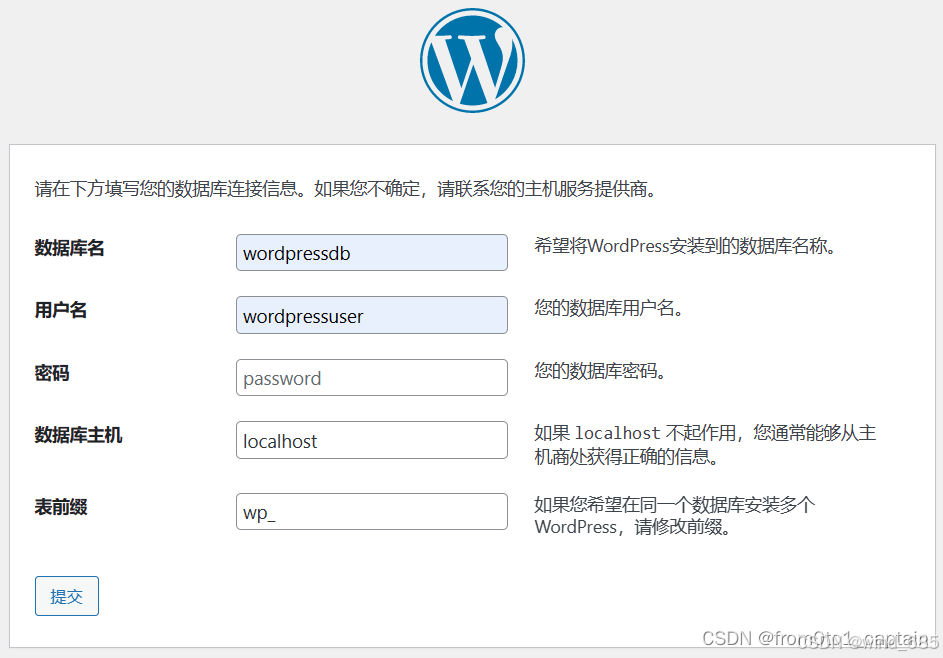Select the 密码 label
This screenshot has height=658, width=943.
tap(52, 373)
